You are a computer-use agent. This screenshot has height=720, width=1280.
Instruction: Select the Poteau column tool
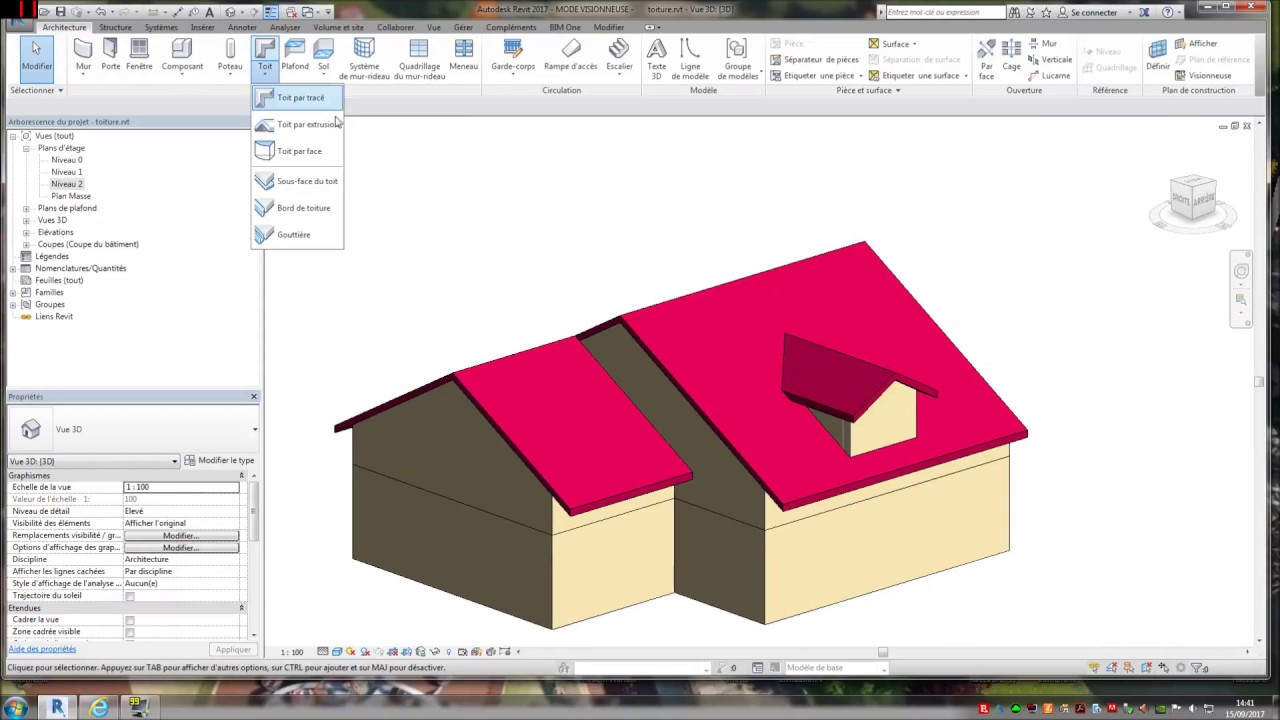point(230,56)
